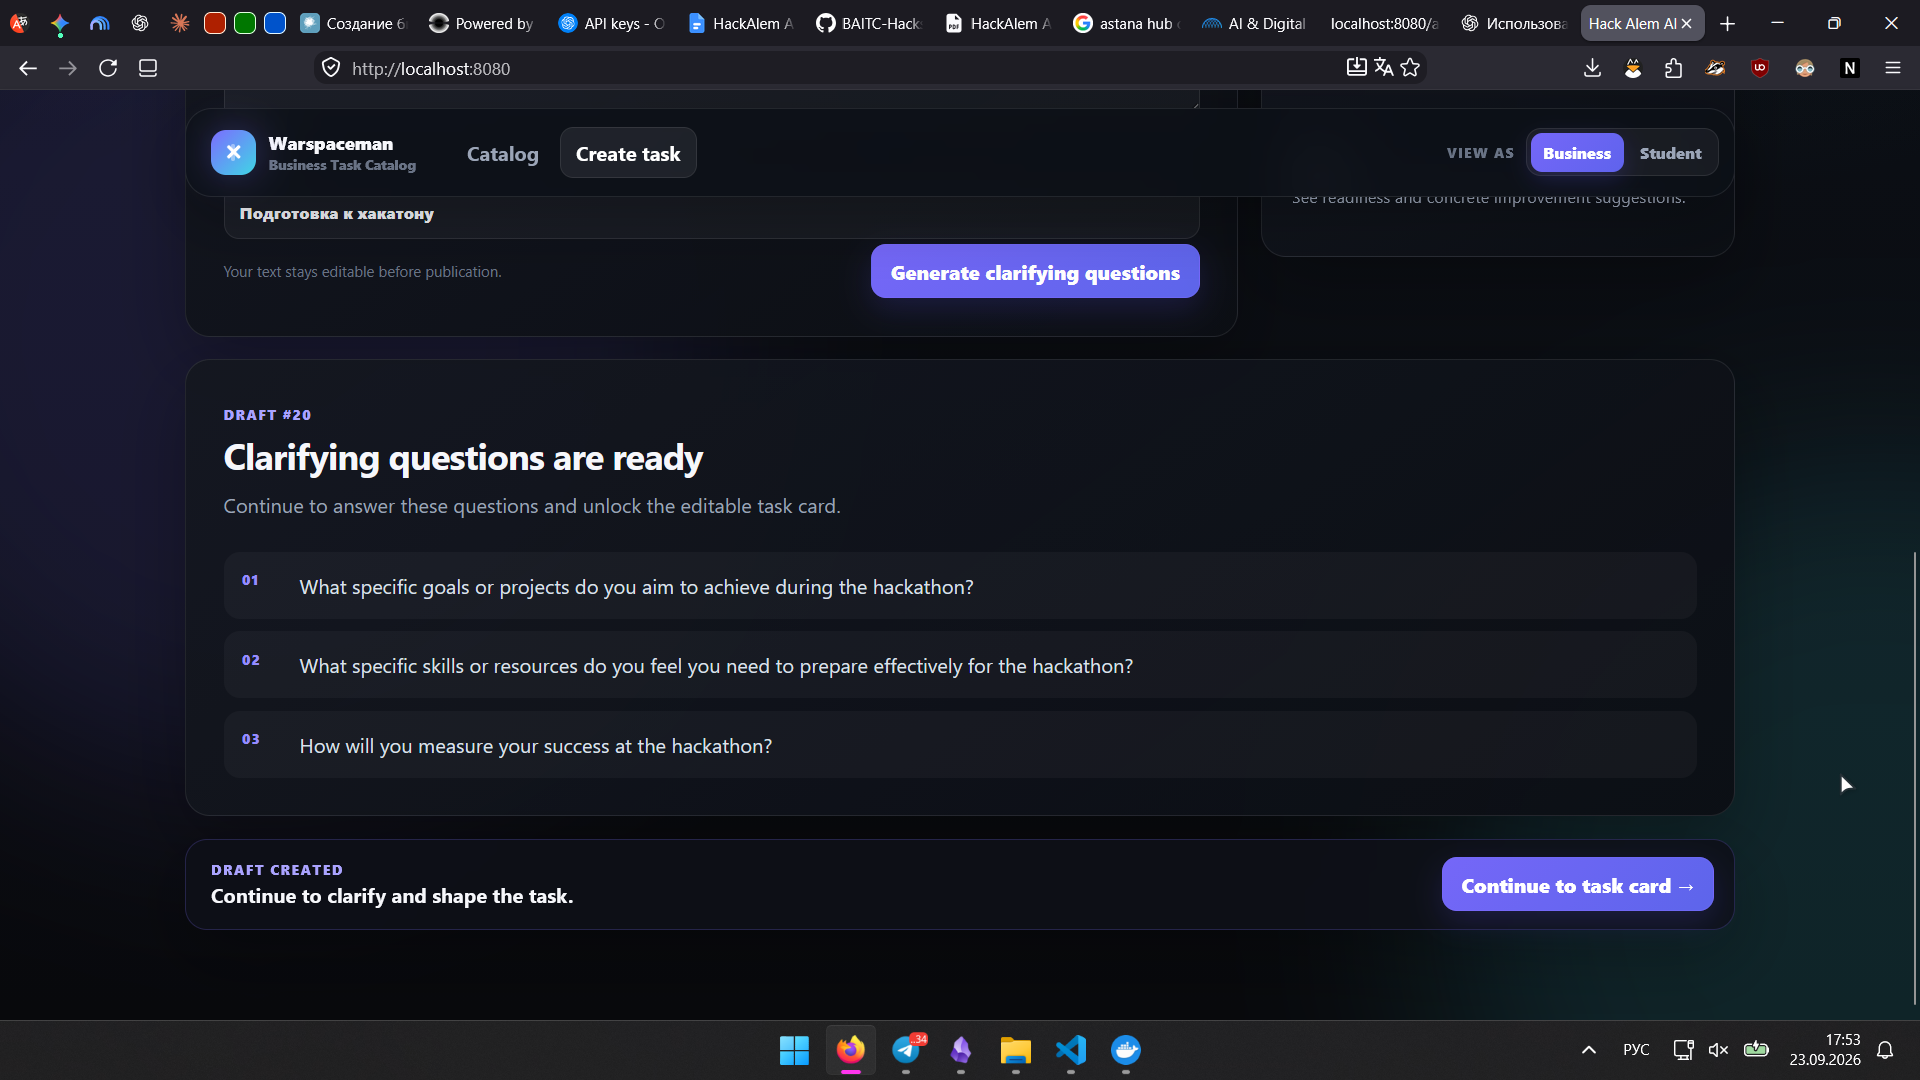1920x1080 pixels.
Task: Bookmark page with star icon
Action: [x=1410, y=67]
